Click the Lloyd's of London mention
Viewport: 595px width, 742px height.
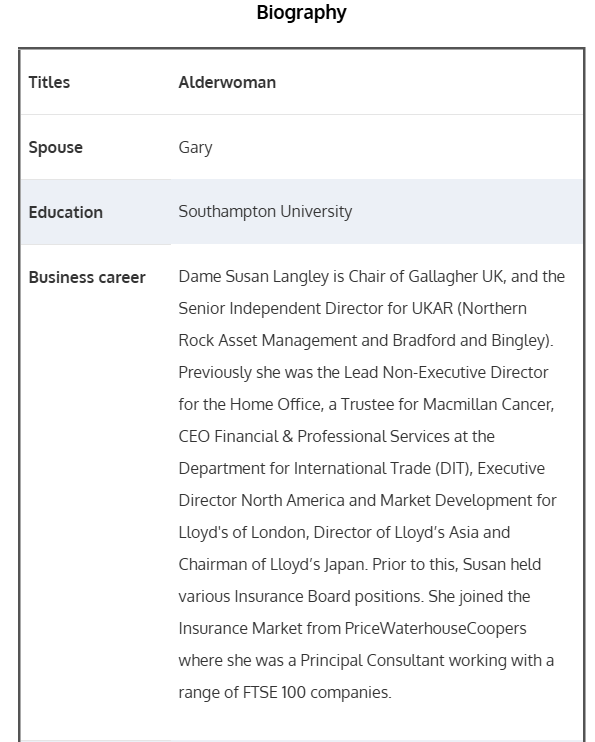tap(243, 532)
